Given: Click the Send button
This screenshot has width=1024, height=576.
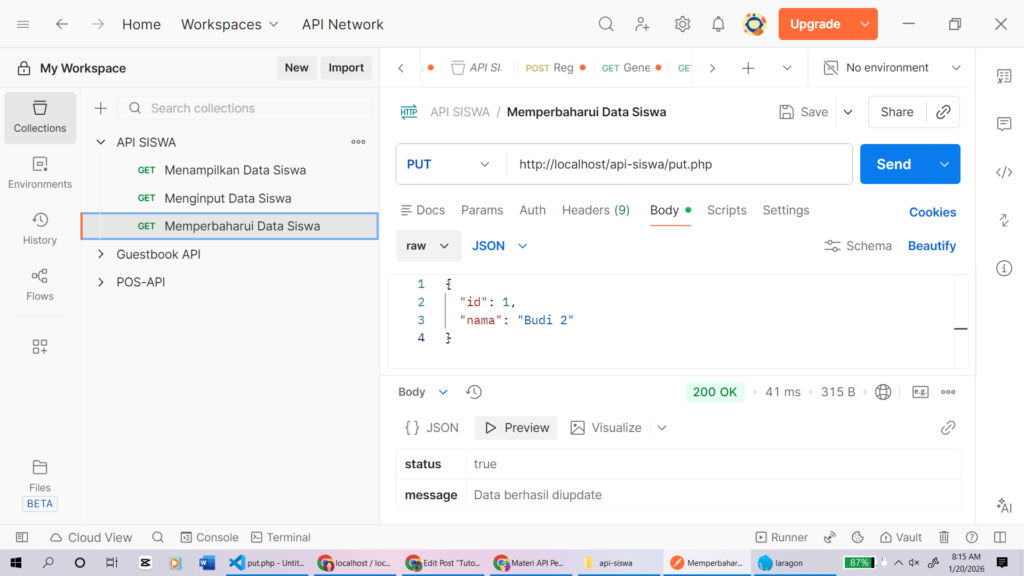Looking at the screenshot, I should click(893, 164).
